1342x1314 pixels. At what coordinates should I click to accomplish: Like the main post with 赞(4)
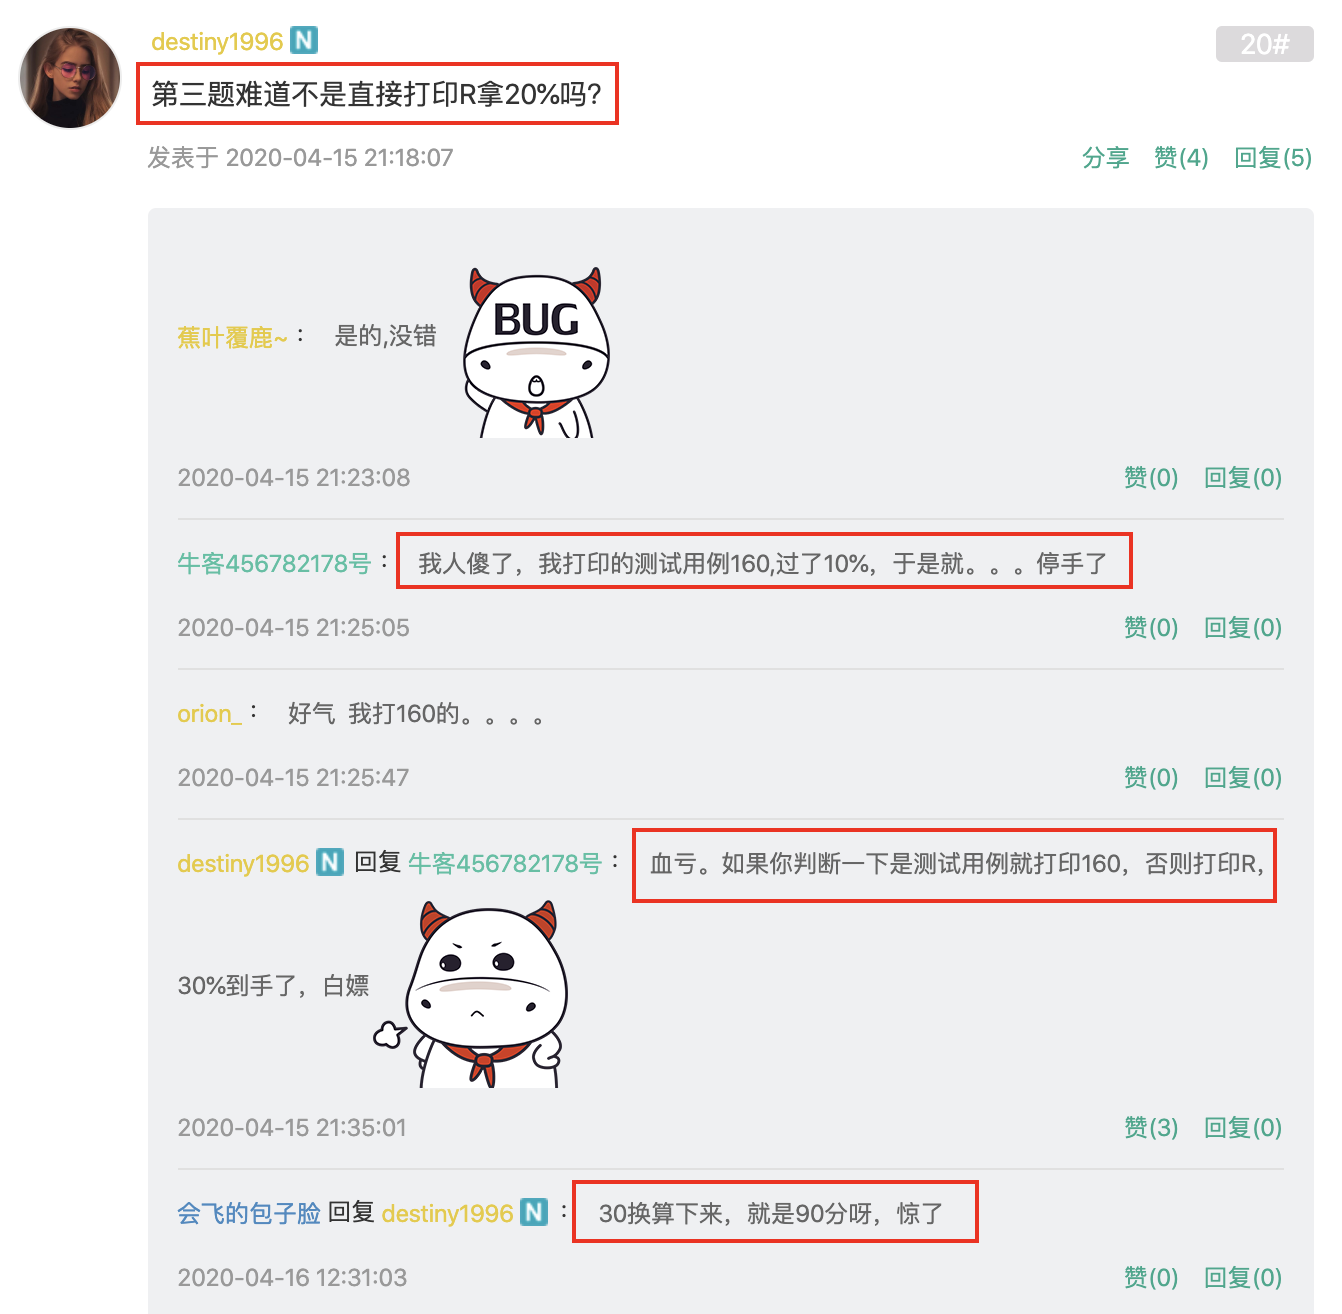pyautogui.click(x=1181, y=158)
